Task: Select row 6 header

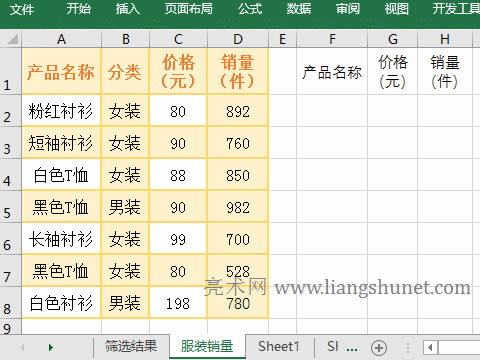Action: click(x=11, y=238)
